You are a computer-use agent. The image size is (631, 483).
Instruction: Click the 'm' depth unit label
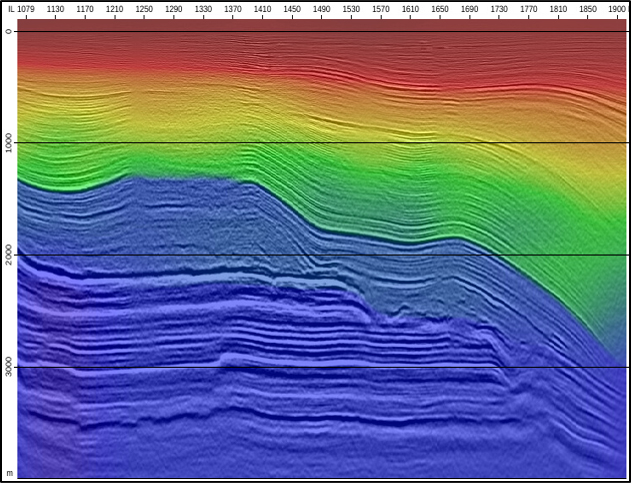9,472
